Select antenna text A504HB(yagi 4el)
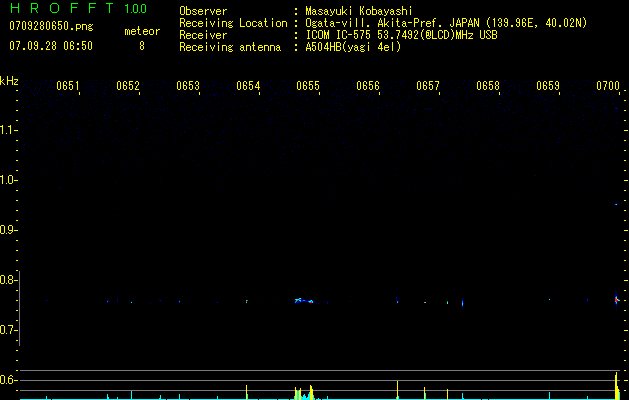The image size is (629, 400). click(353, 47)
